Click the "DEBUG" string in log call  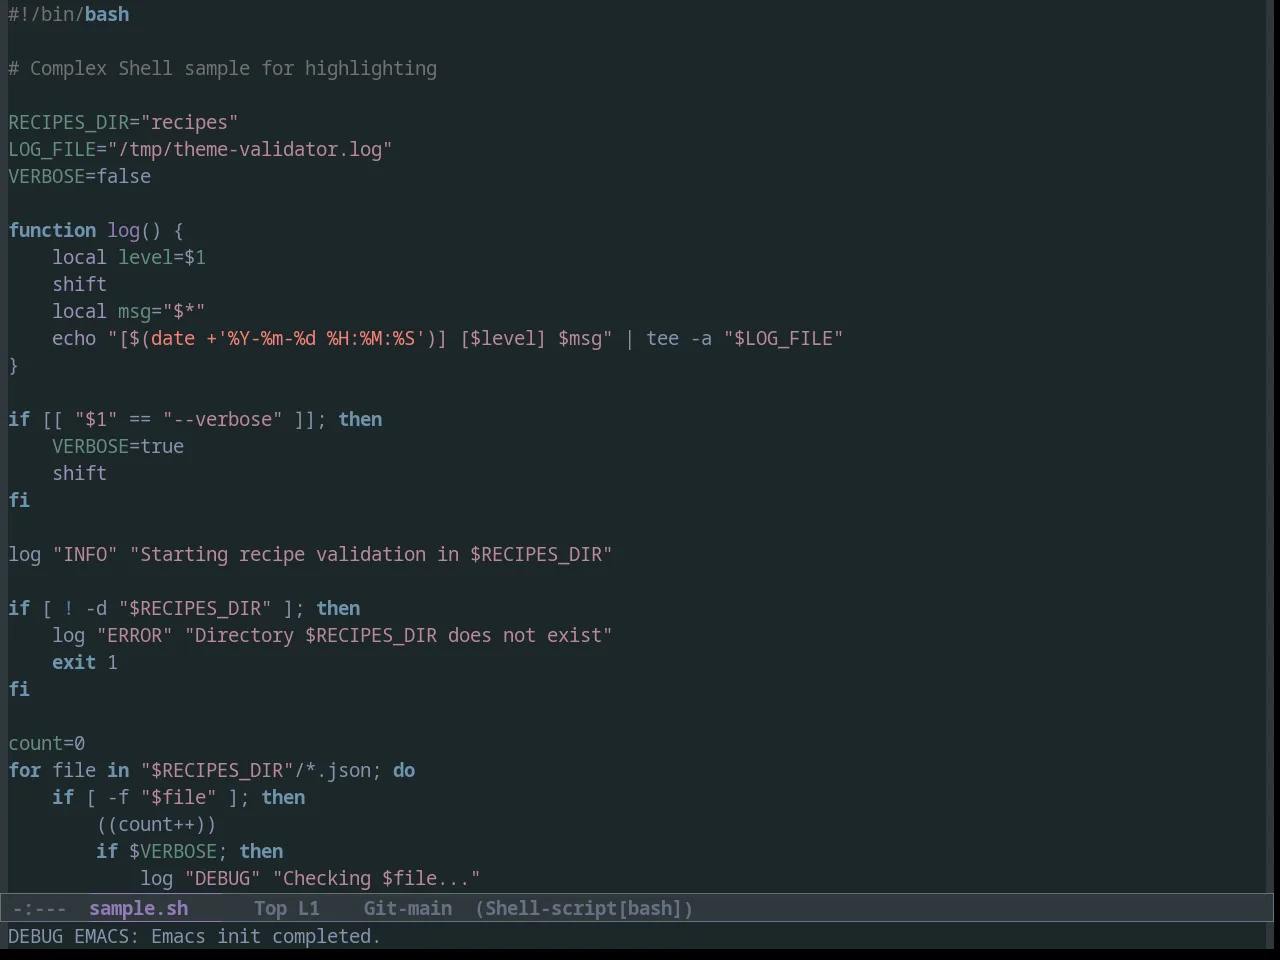(x=223, y=878)
